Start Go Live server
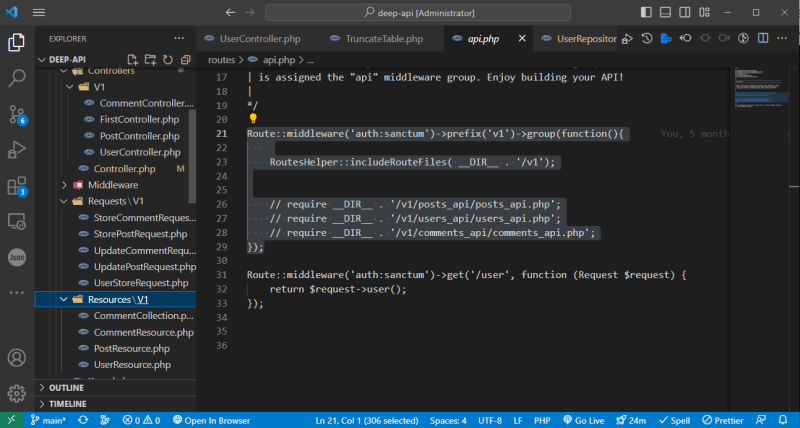 tap(584, 420)
